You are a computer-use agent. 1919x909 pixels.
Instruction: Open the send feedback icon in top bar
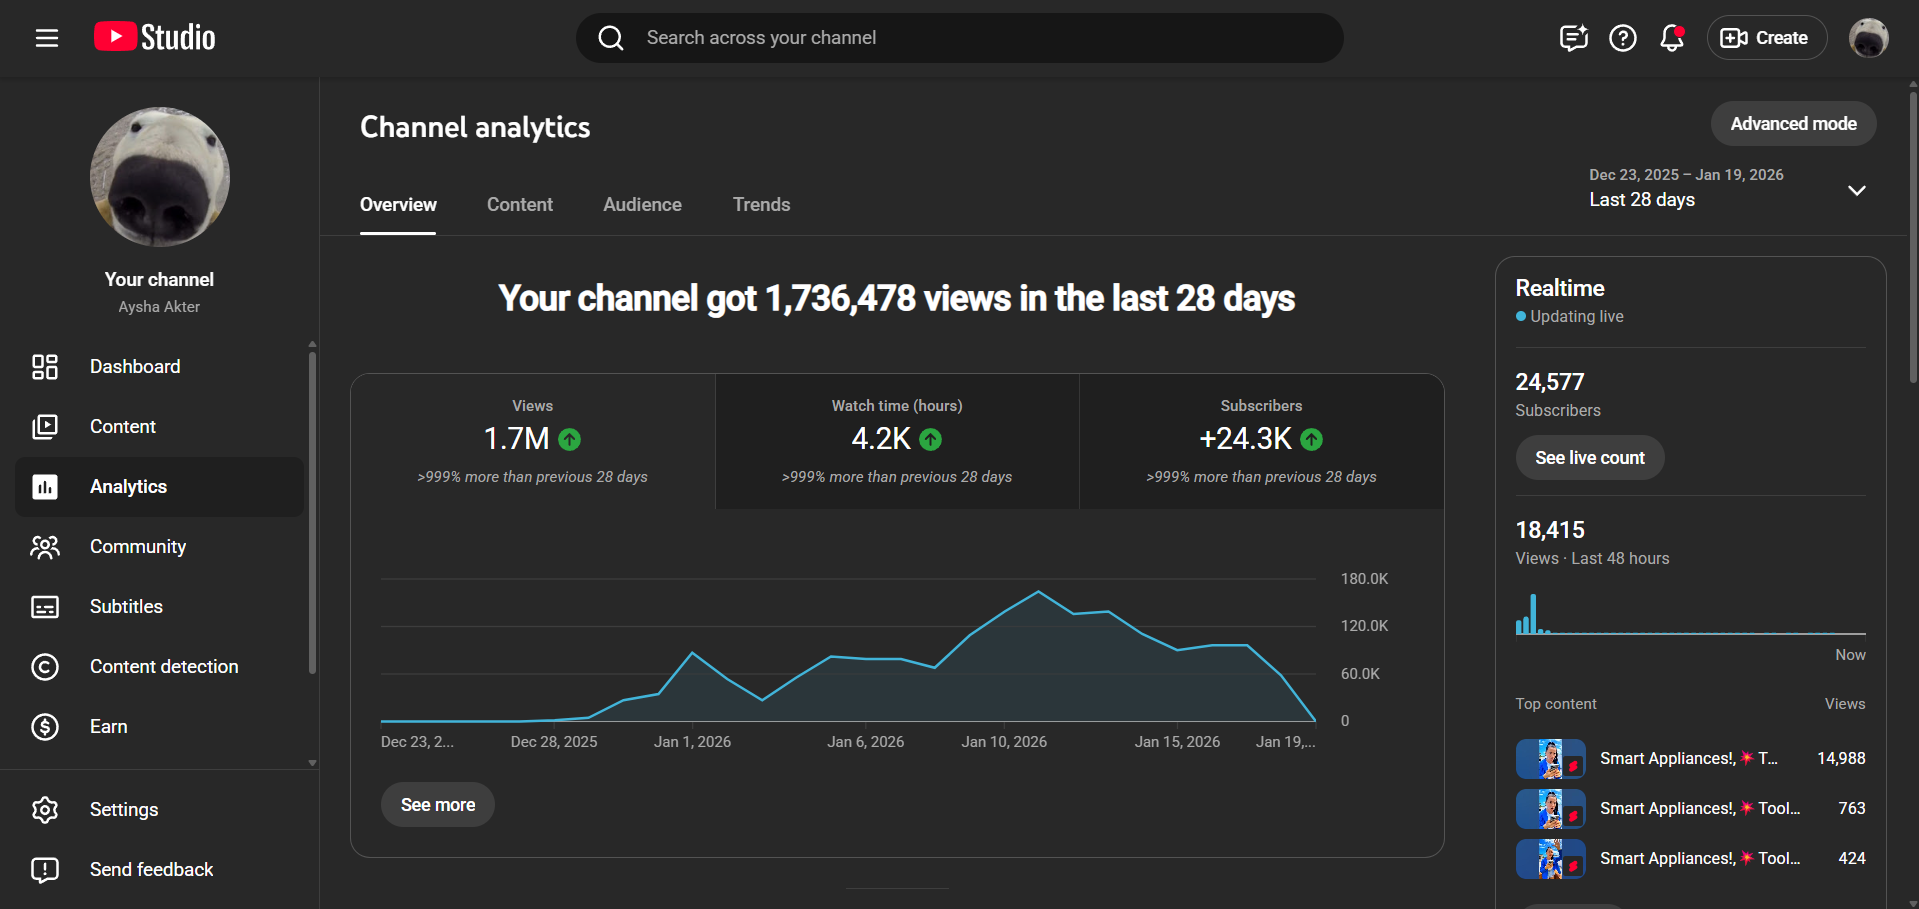point(1573,38)
